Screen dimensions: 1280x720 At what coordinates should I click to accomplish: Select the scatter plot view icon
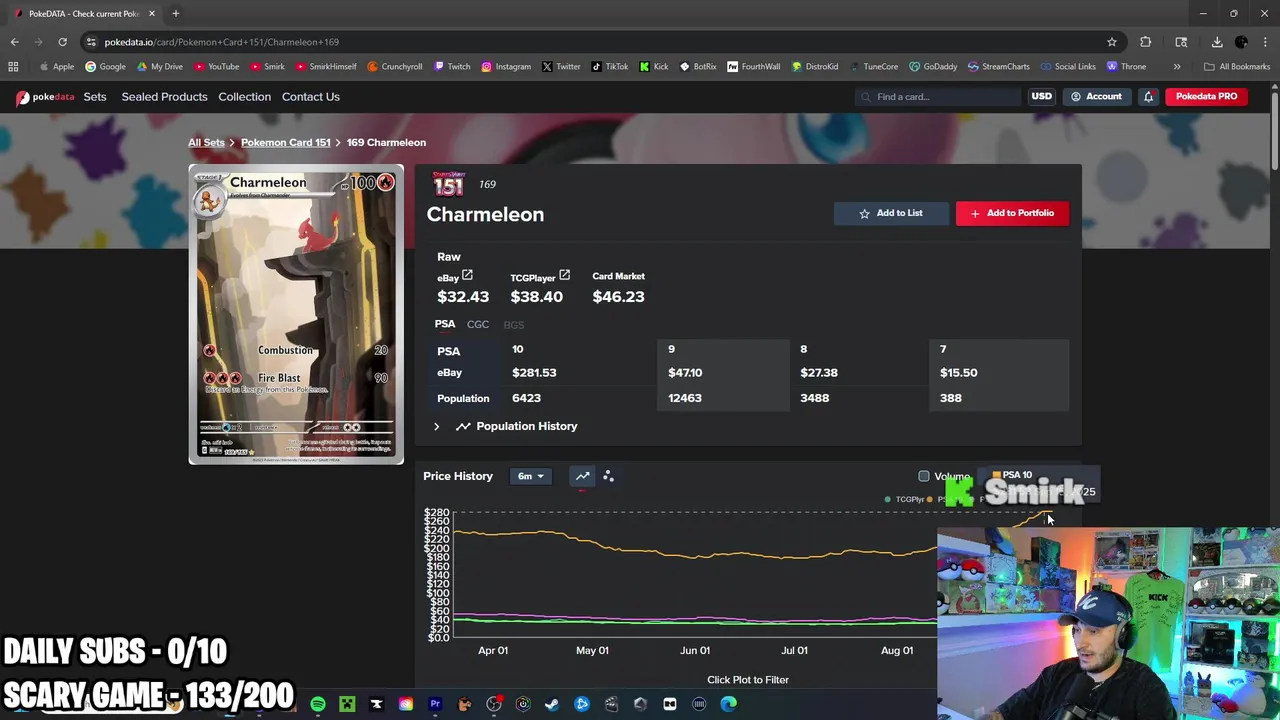coord(608,476)
